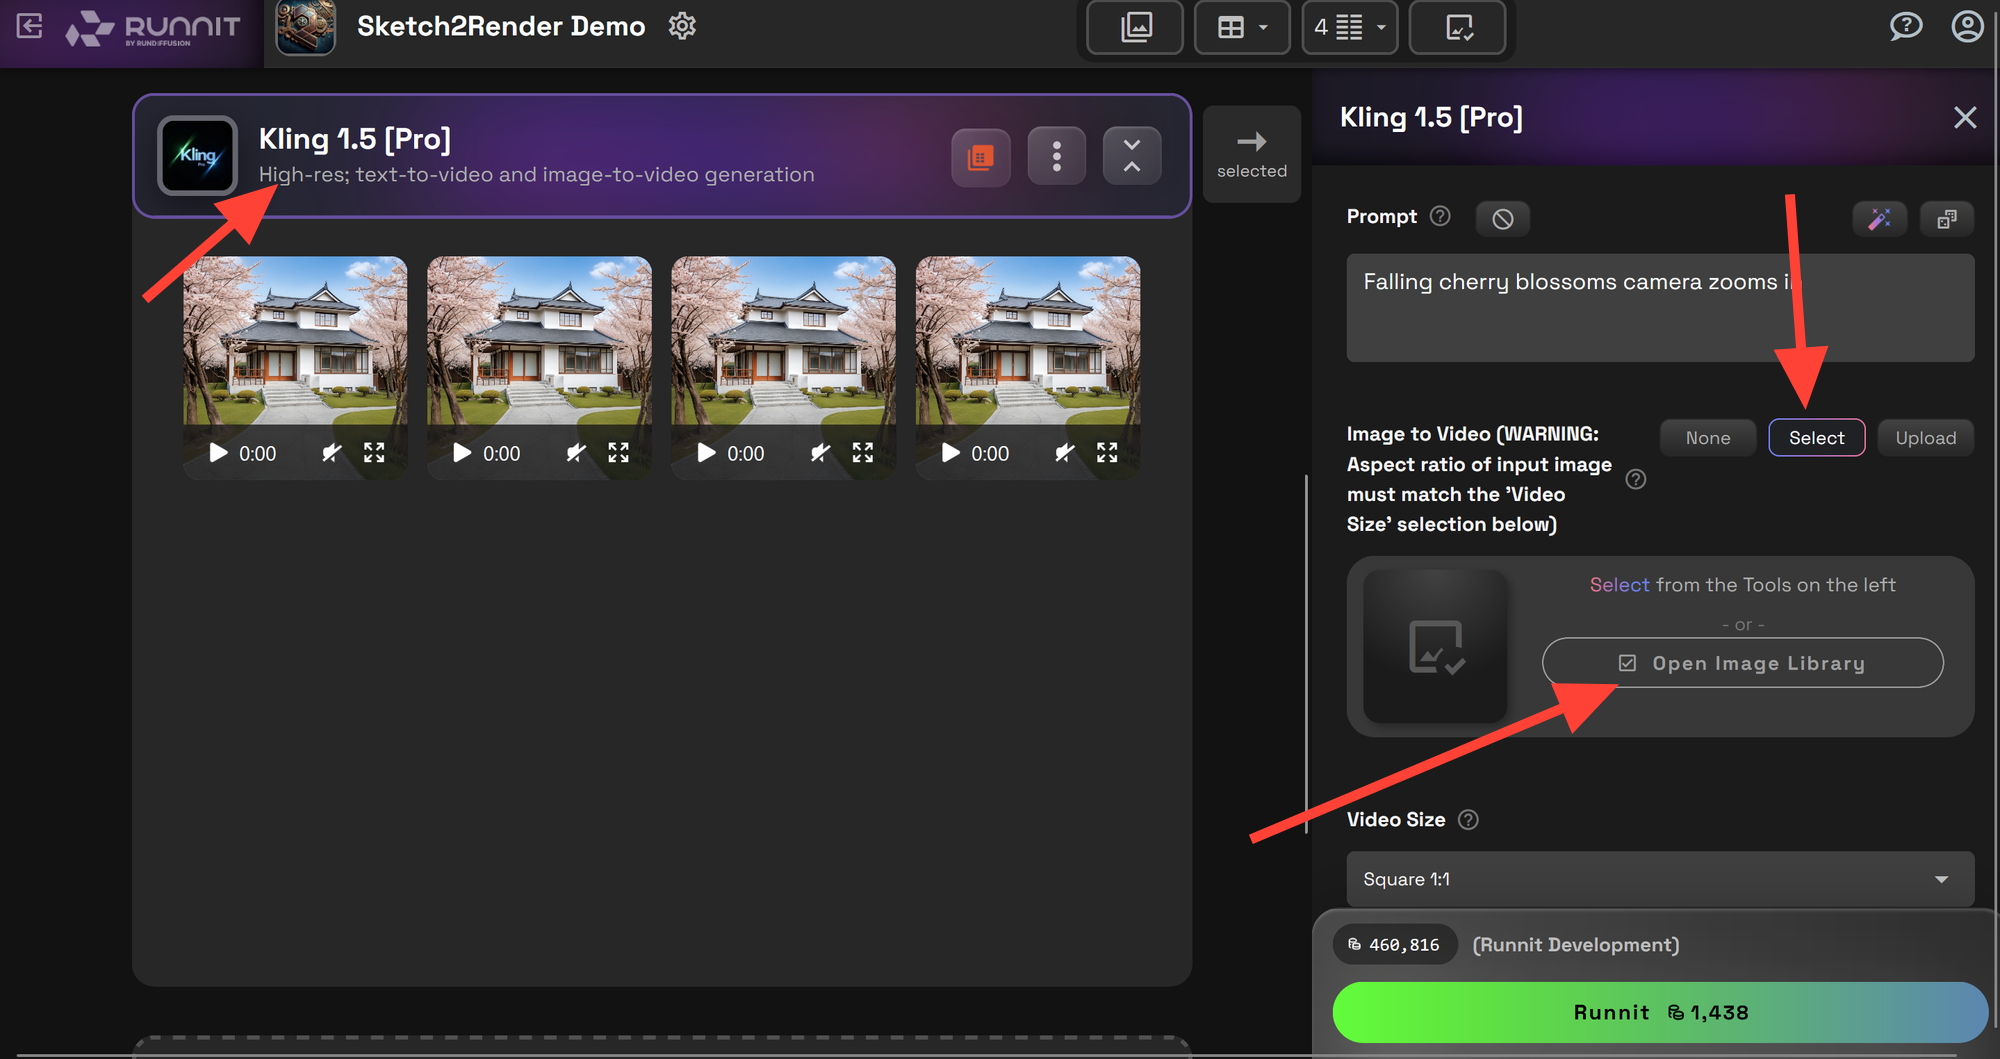Play the fourth video thumbnail

coord(950,453)
